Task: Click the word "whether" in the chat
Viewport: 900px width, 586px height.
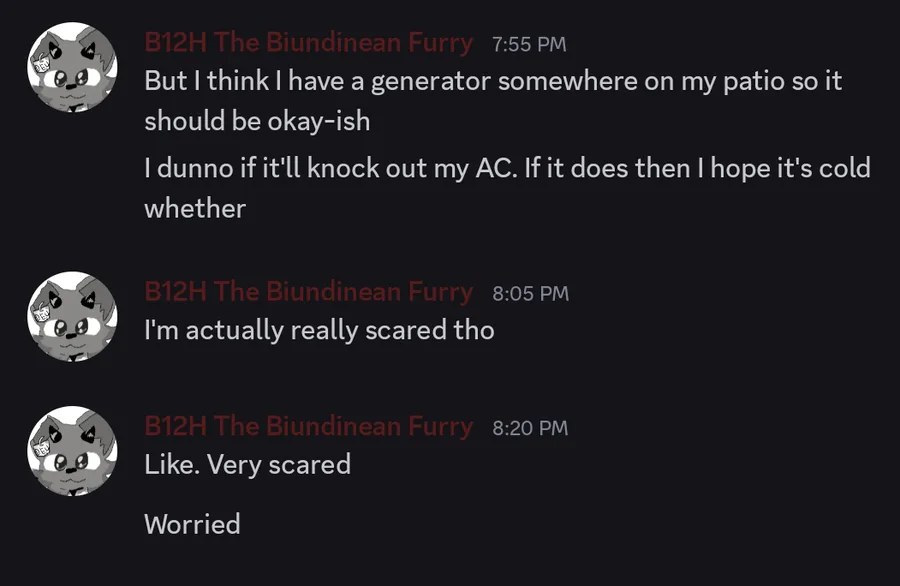Action: tap(195, 208)
